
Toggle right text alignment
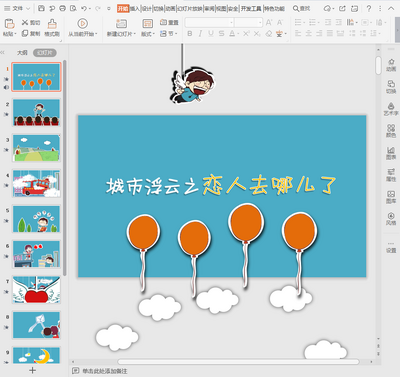(319, 34)
